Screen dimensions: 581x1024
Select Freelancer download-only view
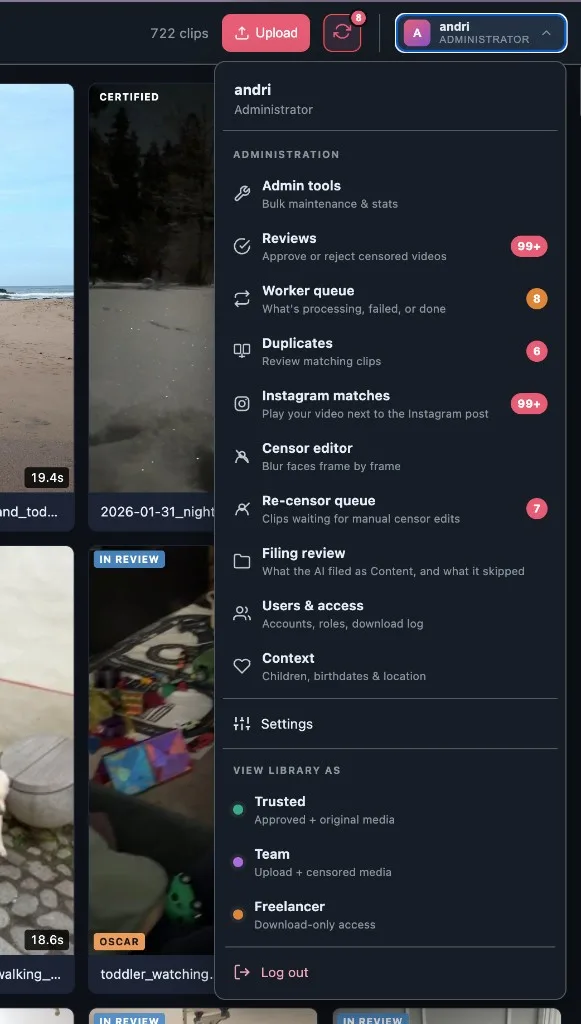coord(390,914)
